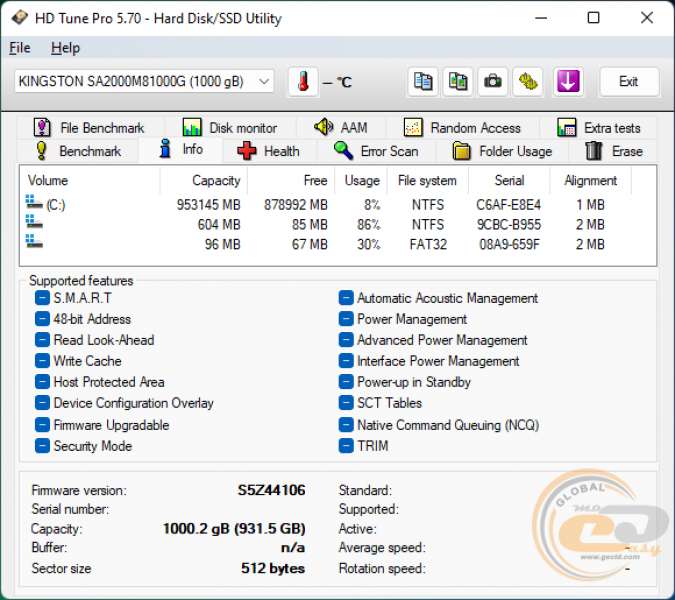Click the Capacity column header
Viewport: 675px width, 600px height.
204,180
